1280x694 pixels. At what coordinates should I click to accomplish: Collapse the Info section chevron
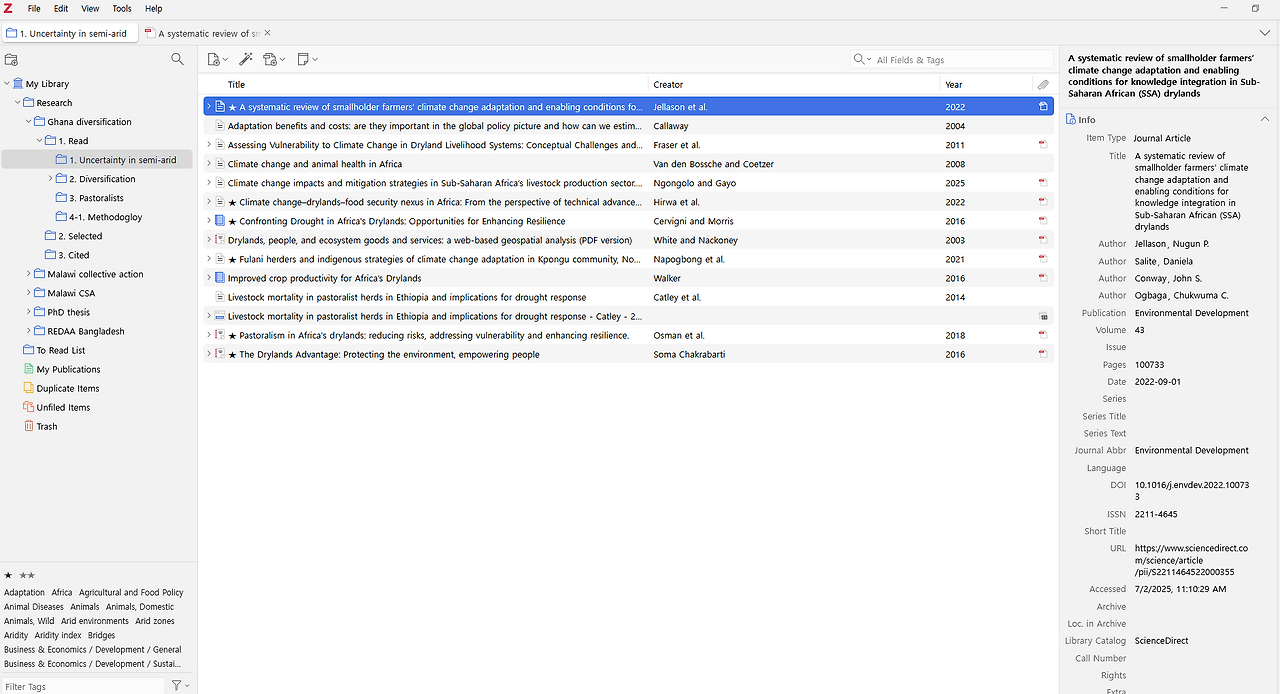point(1264,120)
